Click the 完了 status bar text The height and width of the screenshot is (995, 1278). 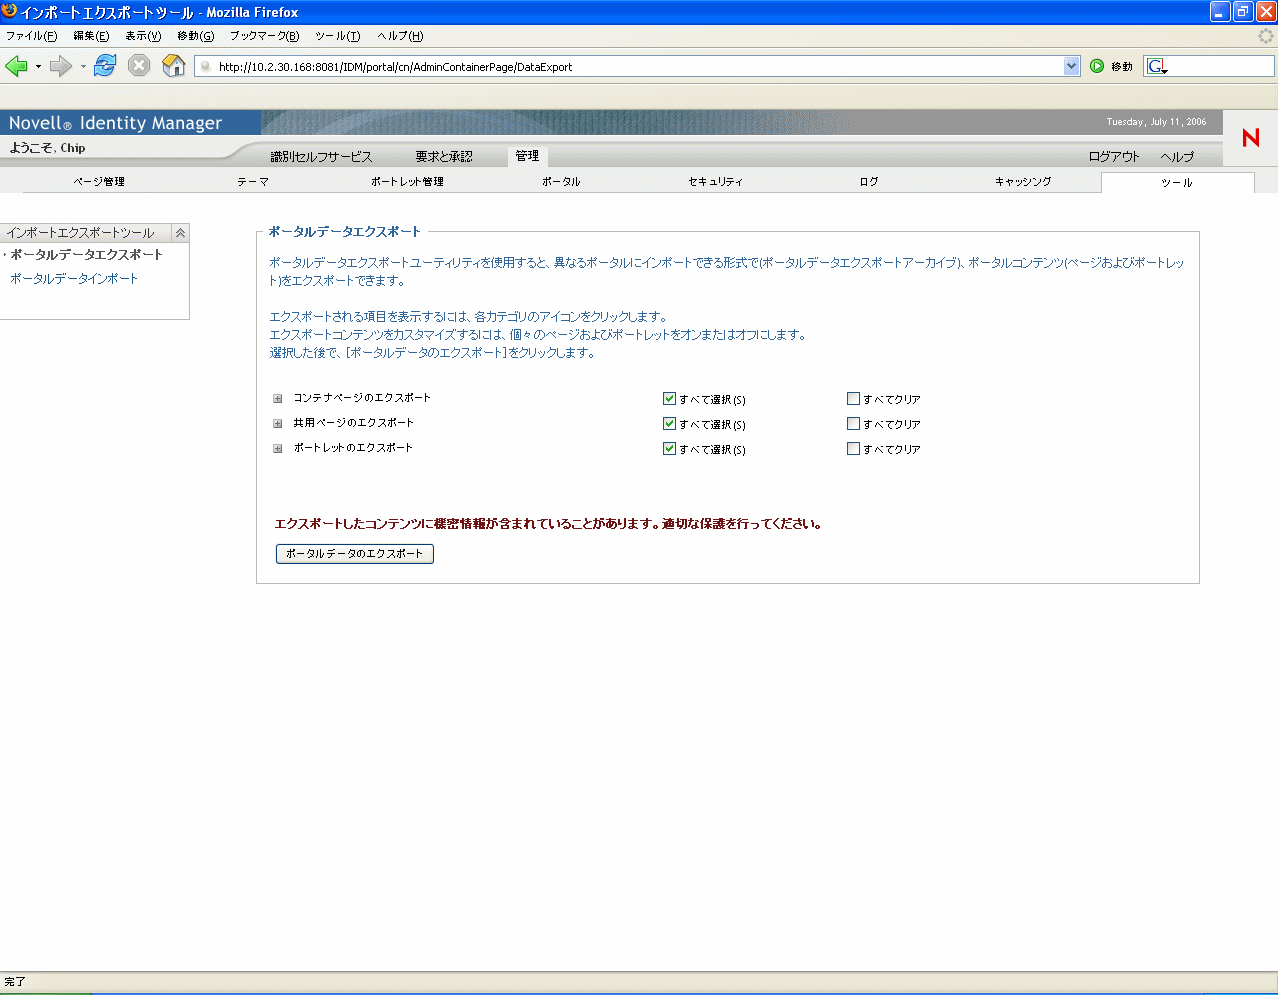click(15, 982)
